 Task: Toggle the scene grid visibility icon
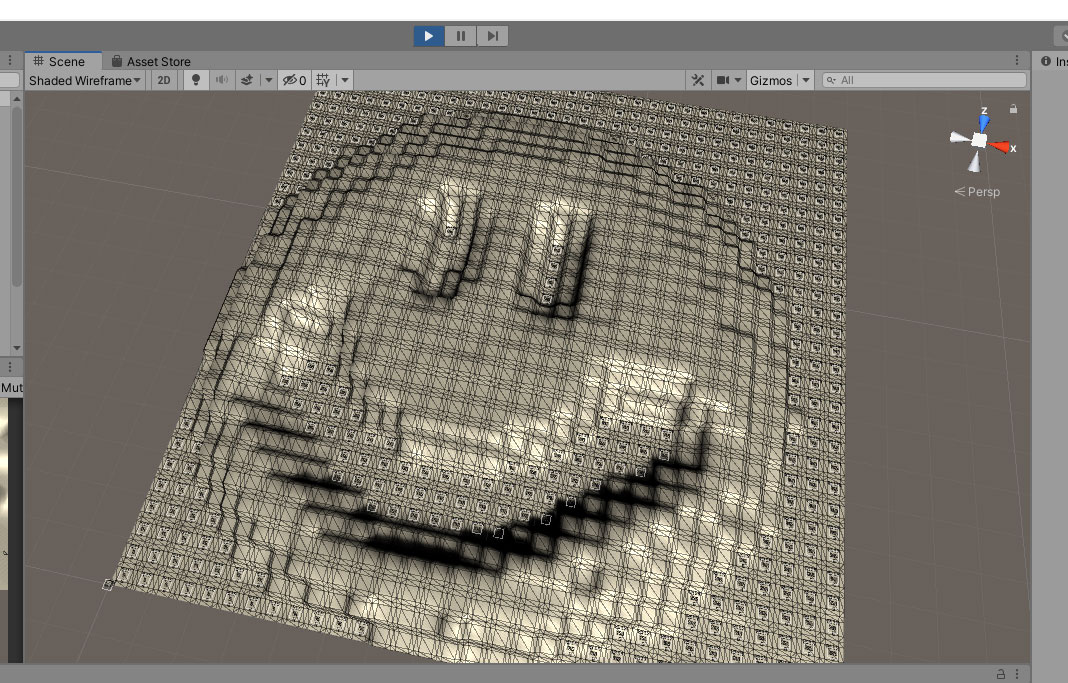[x=324, y=80]
